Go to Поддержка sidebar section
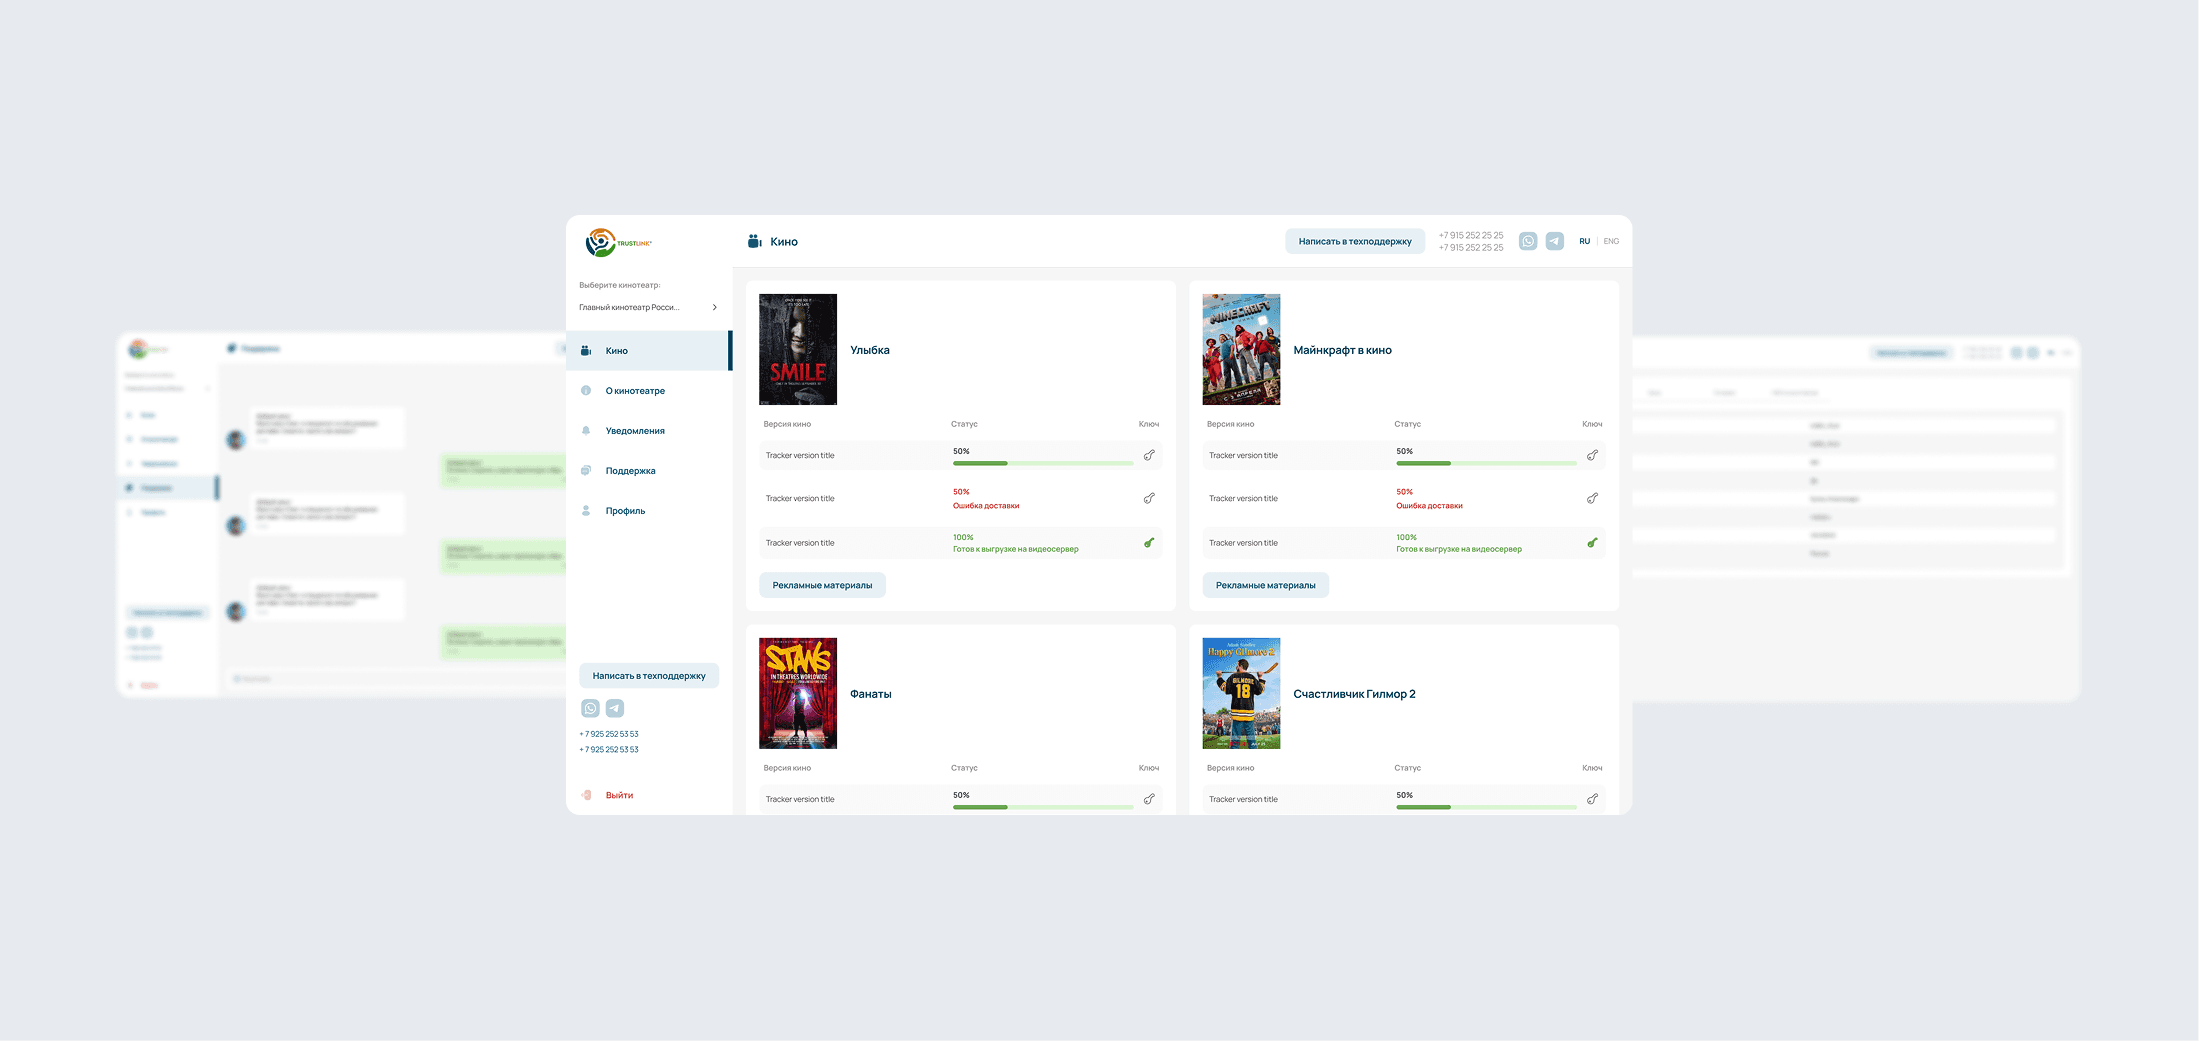2199x1041 pixels. tap(630, 471)
